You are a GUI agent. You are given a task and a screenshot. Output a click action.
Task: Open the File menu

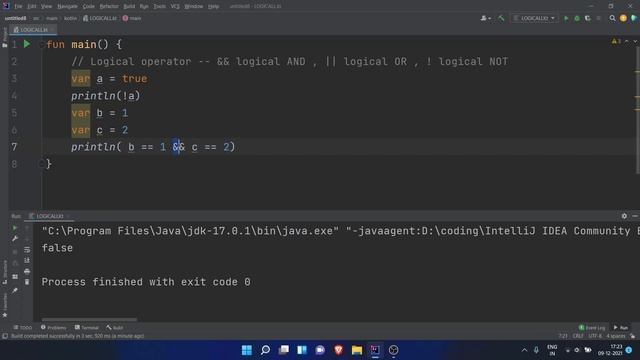(x=18, y=6)
